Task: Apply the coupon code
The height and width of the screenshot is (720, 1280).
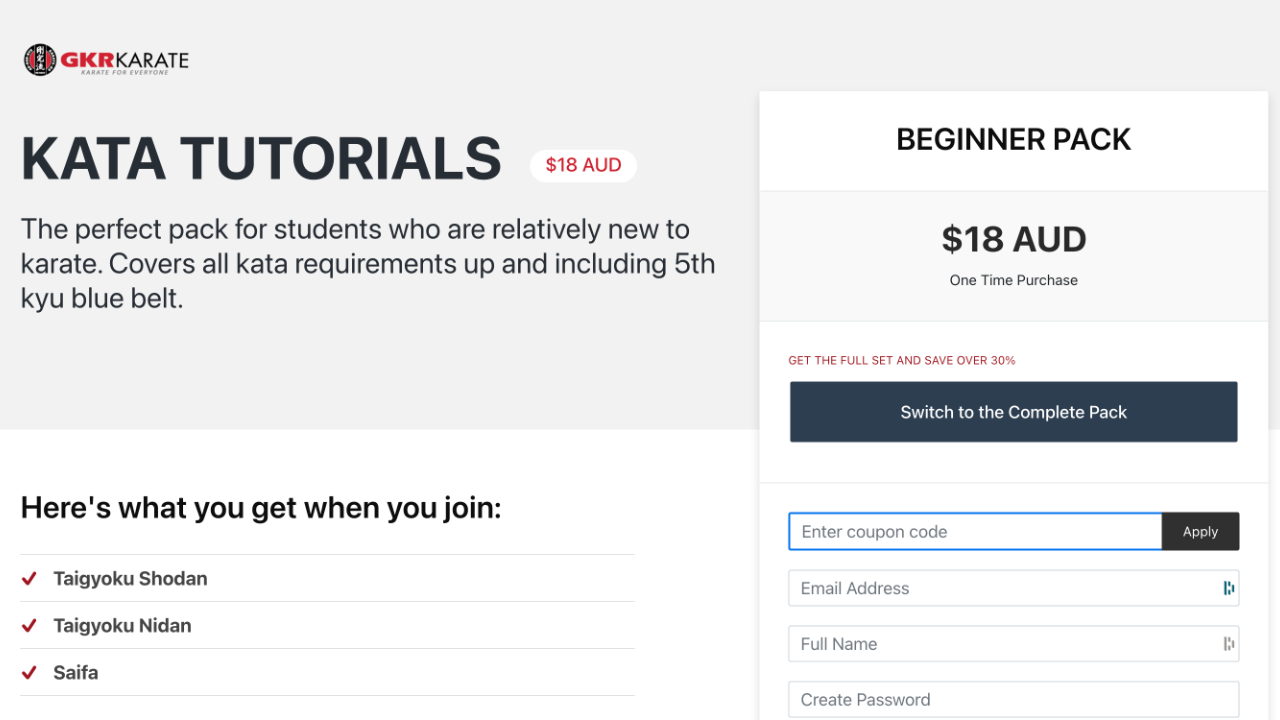Action: click(x=1200, y=532)
